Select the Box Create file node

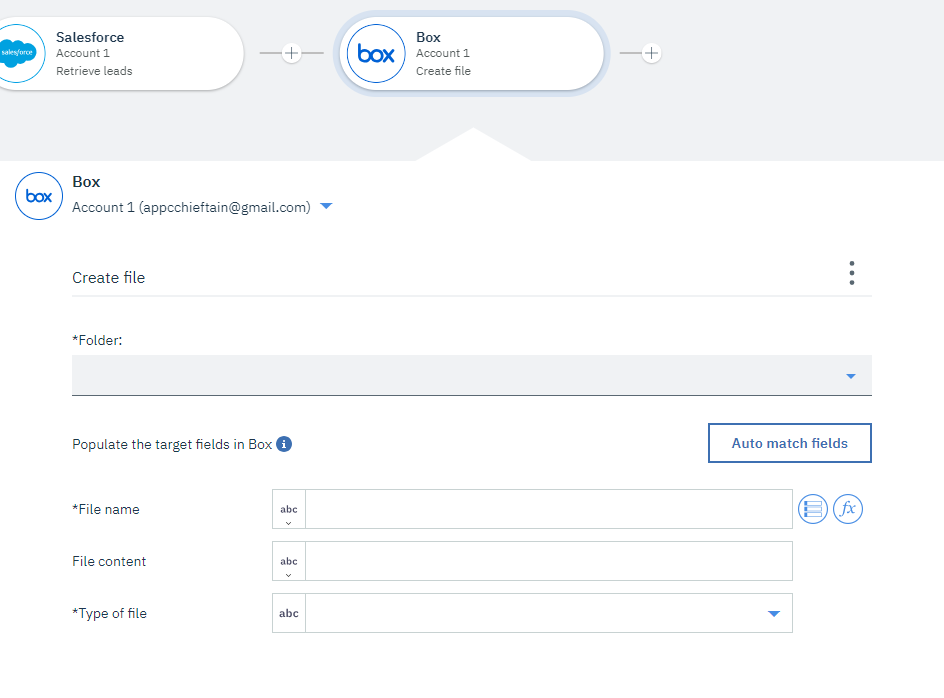471,54
